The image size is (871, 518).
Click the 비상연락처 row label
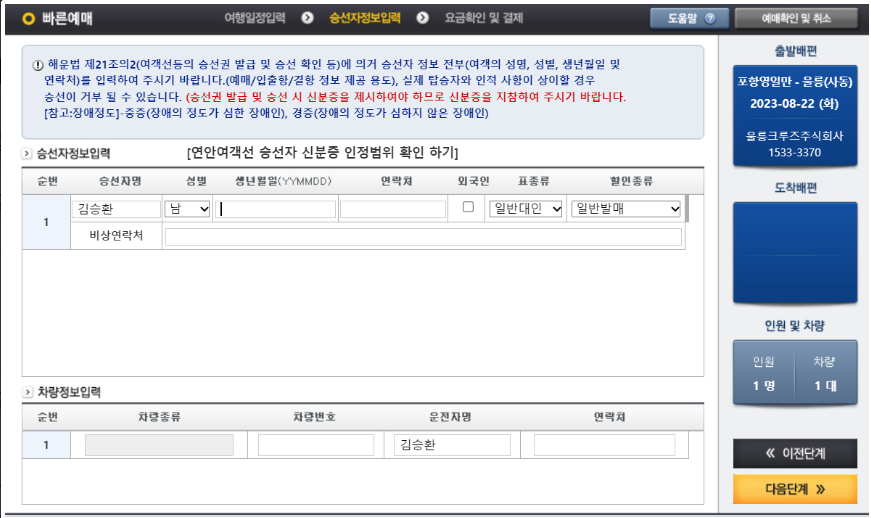click(x=116, y=236)
